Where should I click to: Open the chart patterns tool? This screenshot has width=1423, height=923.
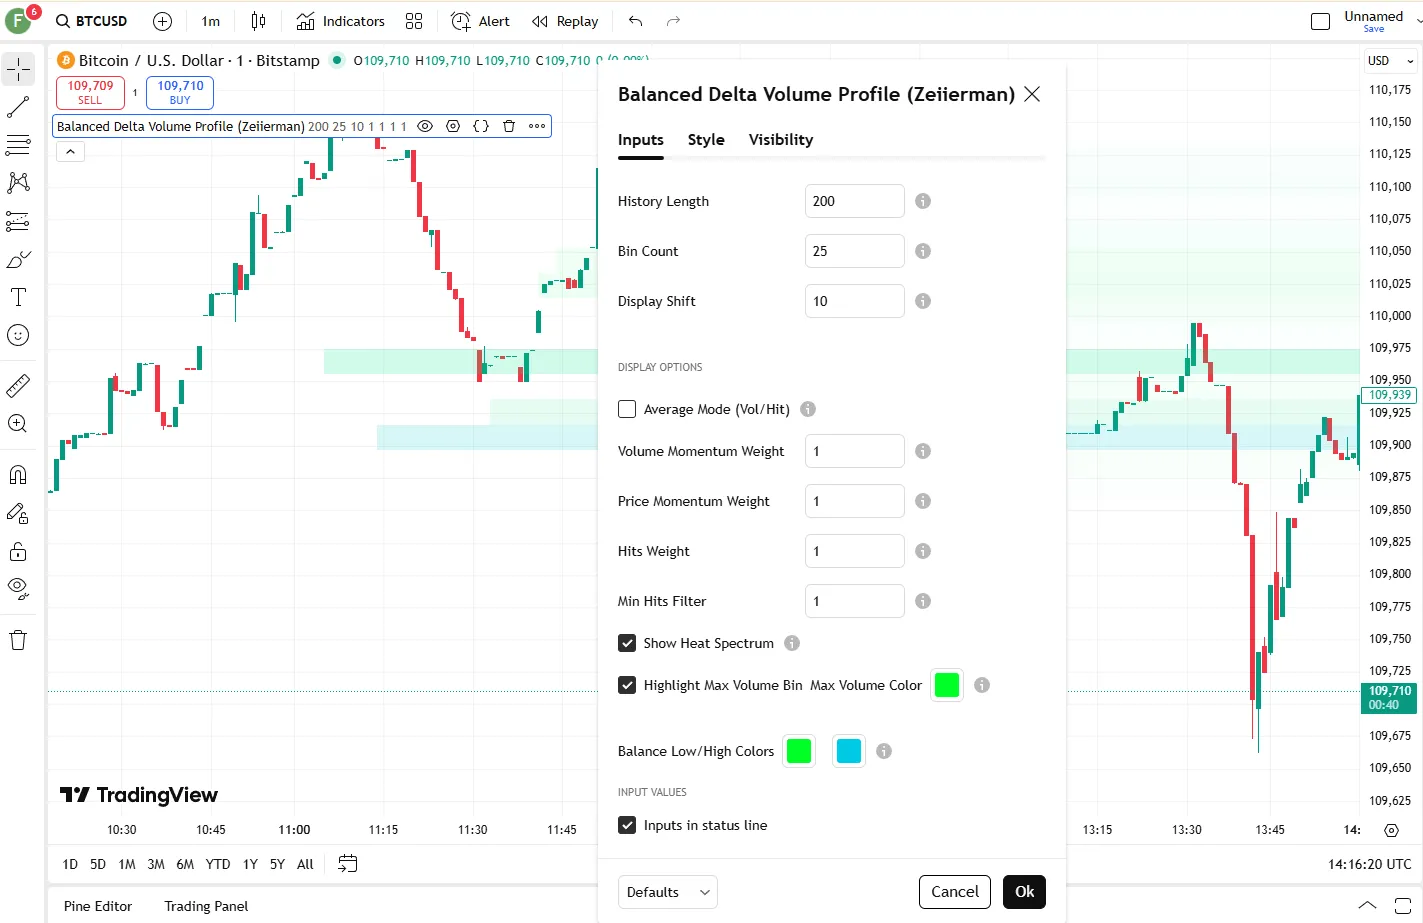pyautogui.click(x=18, y=183)
